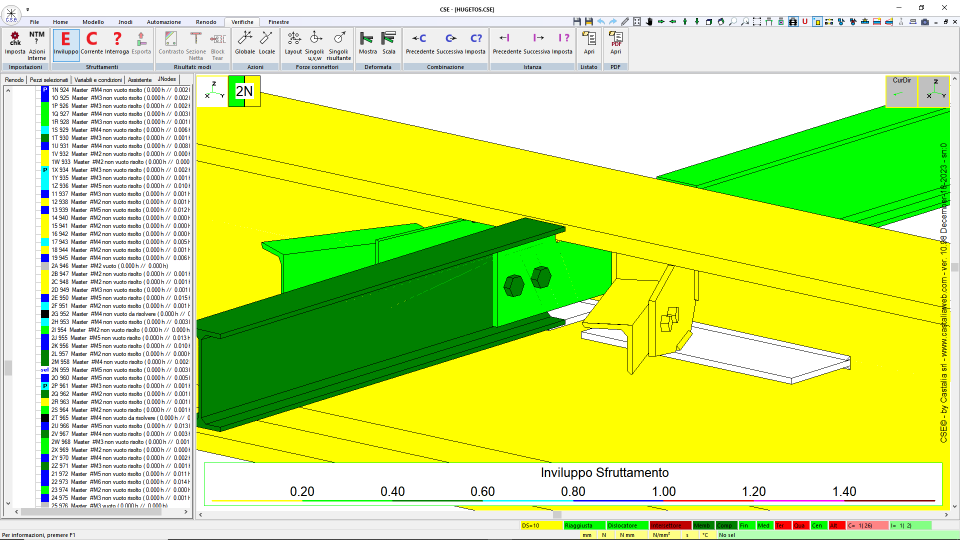Go to Precedente instance

(x=507, y=43)
